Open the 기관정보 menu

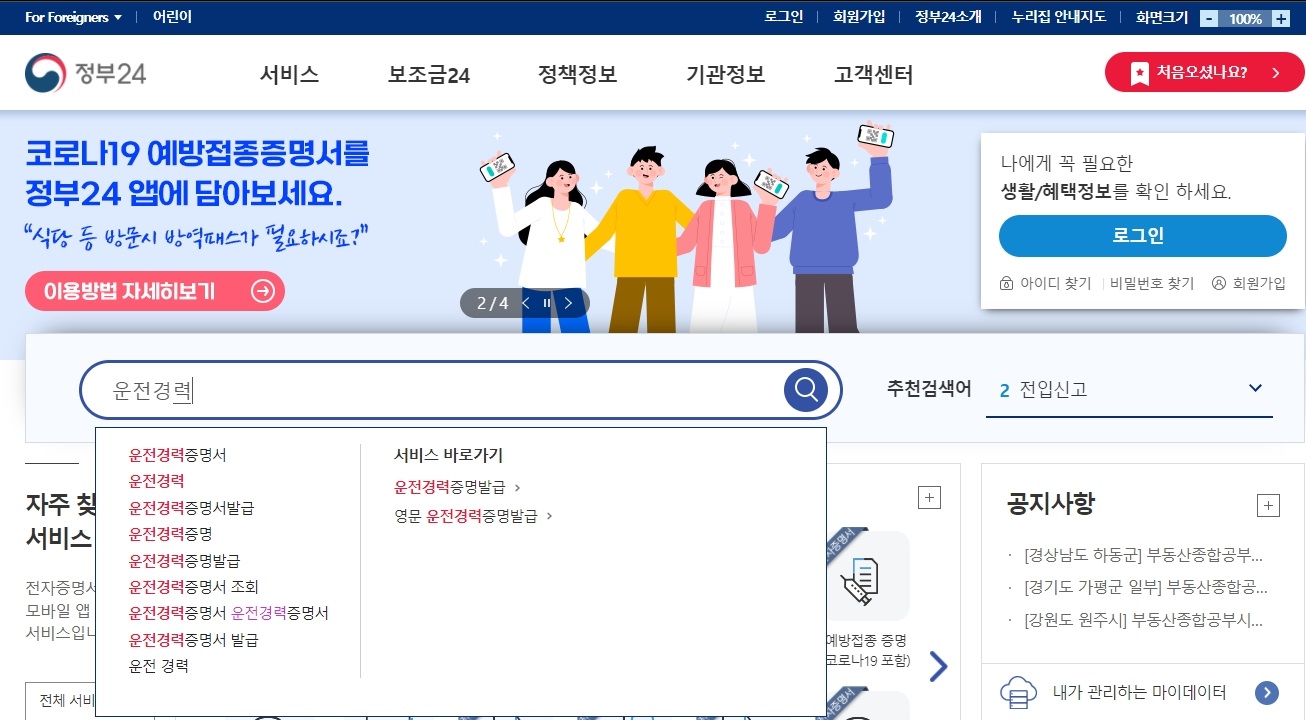[x=725, y=74]
